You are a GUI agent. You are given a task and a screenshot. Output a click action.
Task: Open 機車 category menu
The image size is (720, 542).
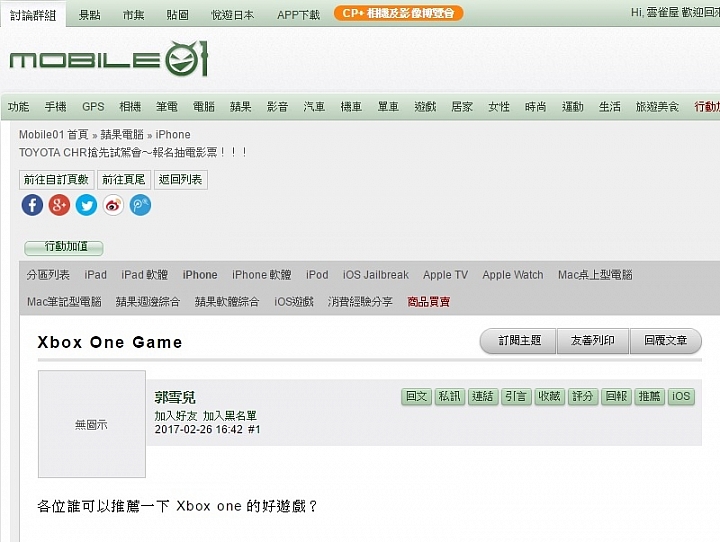(x=351, y=107)
